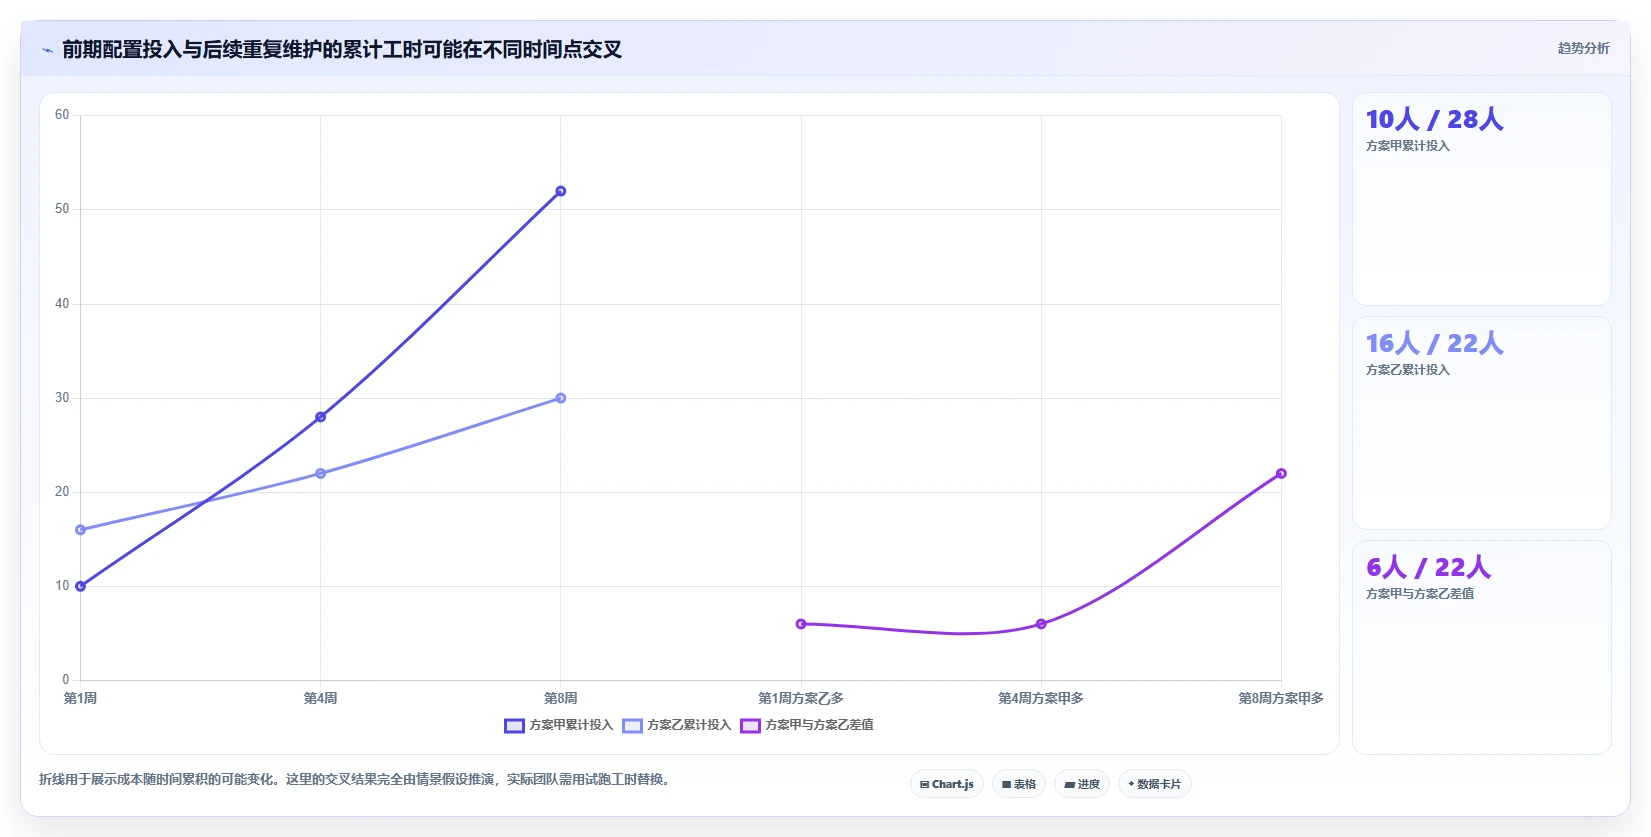
Task: Click the 方案甲累计投入 caption in the first card
Action: (x=1407, y=146)
